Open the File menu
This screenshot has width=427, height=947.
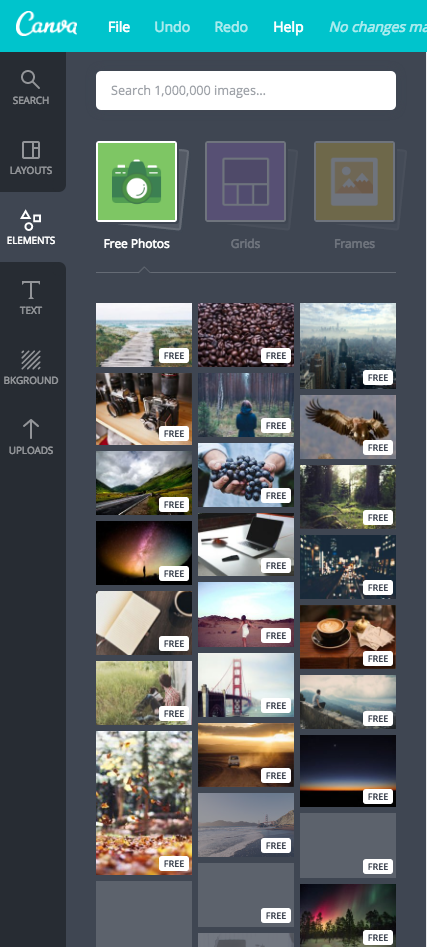[119, 27]
